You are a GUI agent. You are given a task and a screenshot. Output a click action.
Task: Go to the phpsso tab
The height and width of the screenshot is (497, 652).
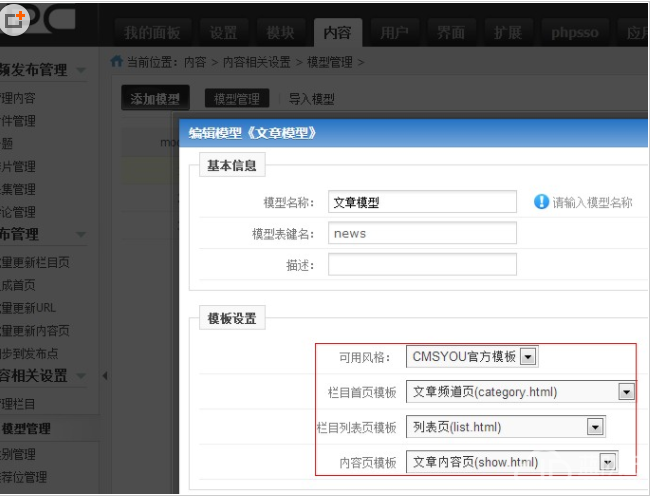(575, 32)
